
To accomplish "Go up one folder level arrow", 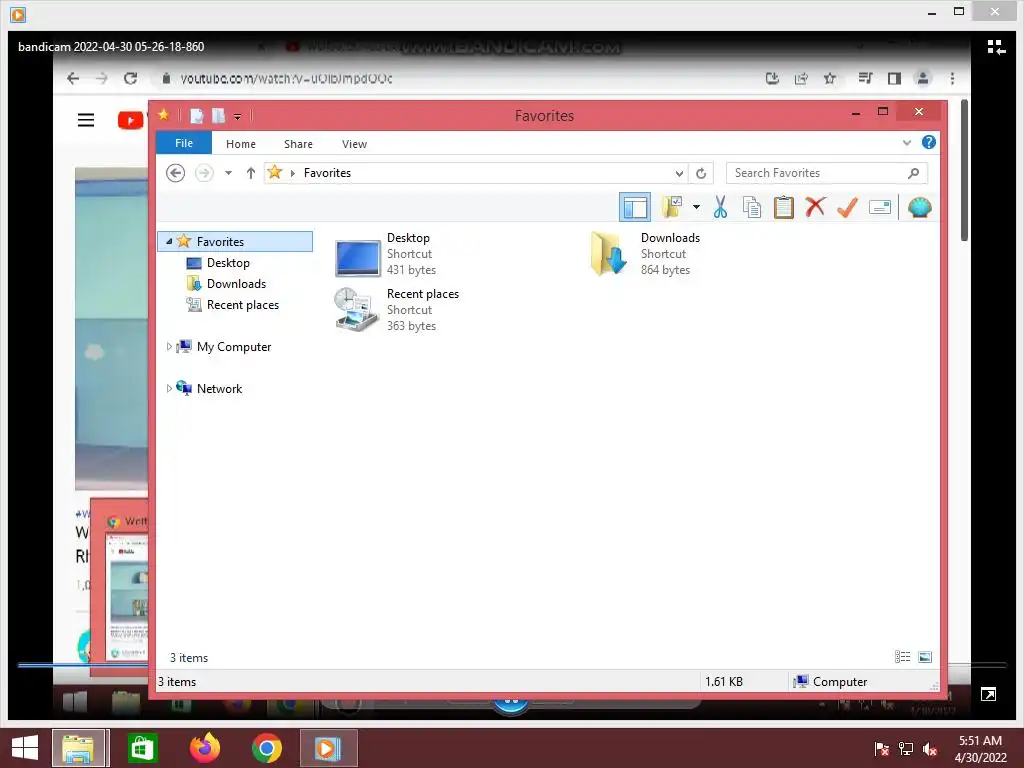I will (x=251, y=173).
